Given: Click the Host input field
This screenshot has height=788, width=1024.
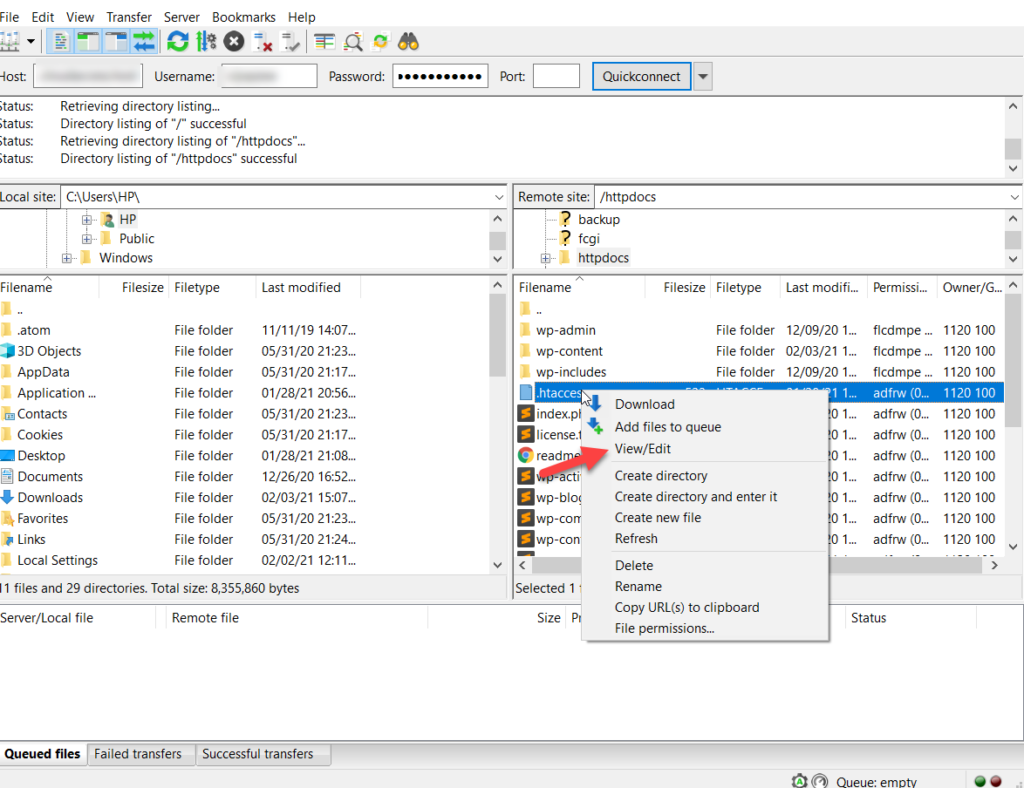Looking at the screenshot, I should [88, 76].
